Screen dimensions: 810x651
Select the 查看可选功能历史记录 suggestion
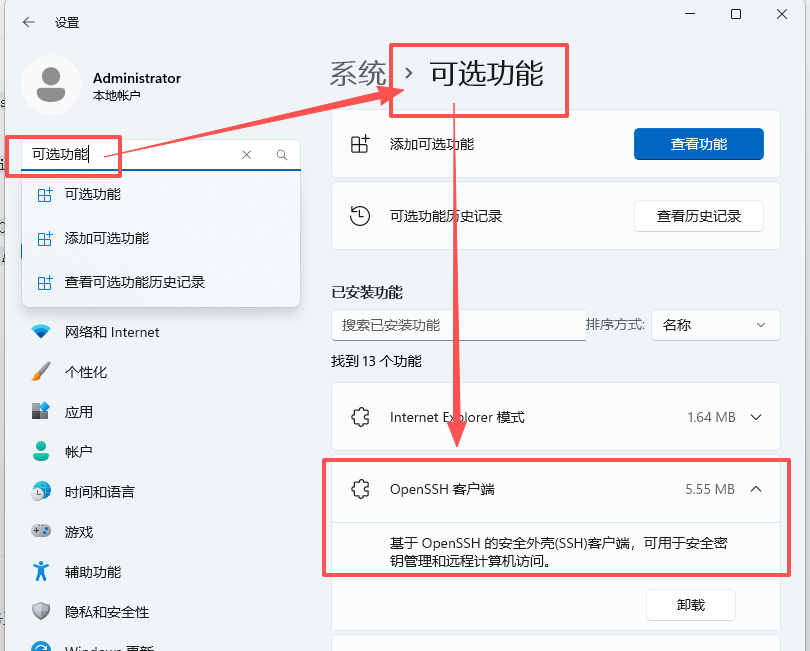coord(161,283)
